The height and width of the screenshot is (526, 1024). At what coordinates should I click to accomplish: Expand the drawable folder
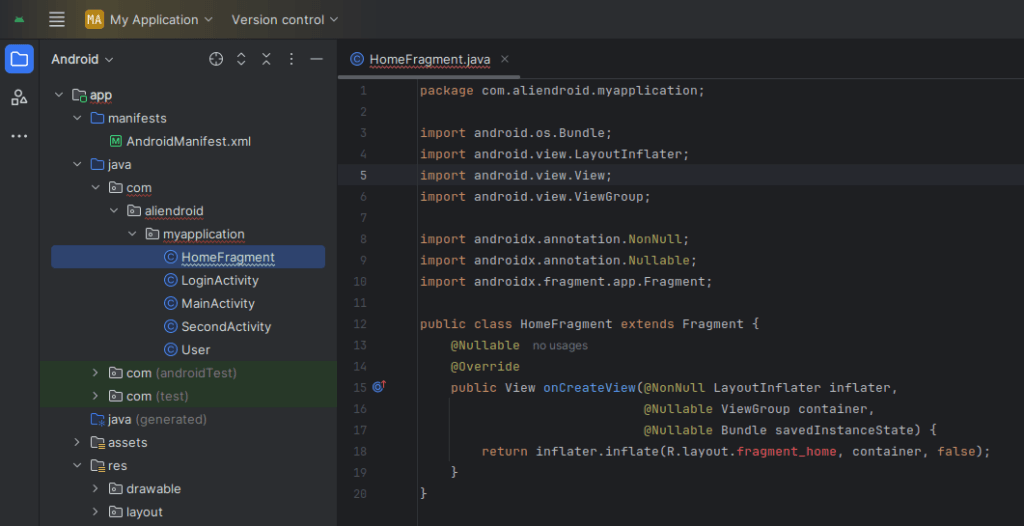(x=95, y=489)
